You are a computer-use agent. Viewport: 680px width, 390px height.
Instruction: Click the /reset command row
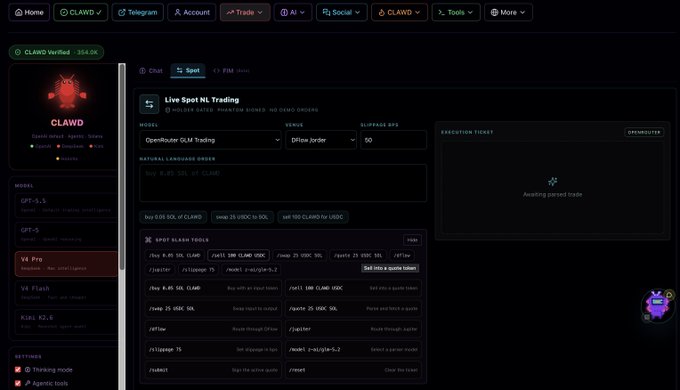pyautogui.click(x=353, y=370)
